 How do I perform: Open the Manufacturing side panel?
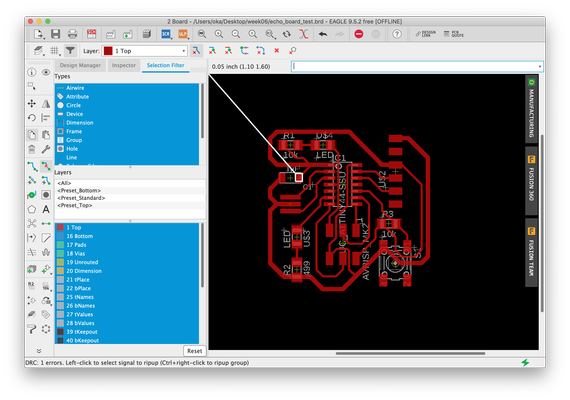tap(531, 108)
